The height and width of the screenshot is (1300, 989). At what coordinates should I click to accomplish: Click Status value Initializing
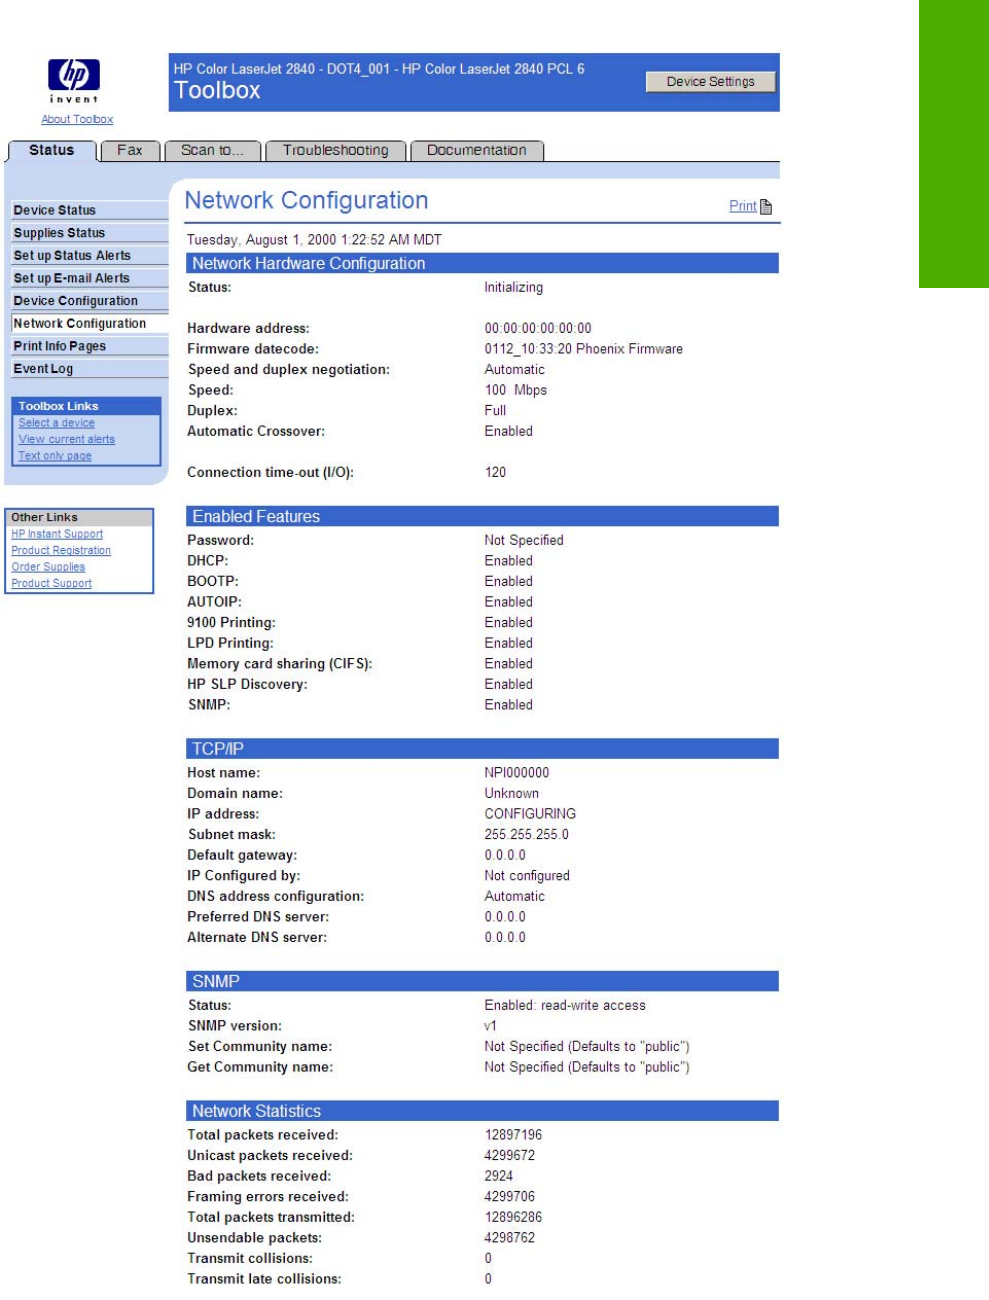click(514, 287)
